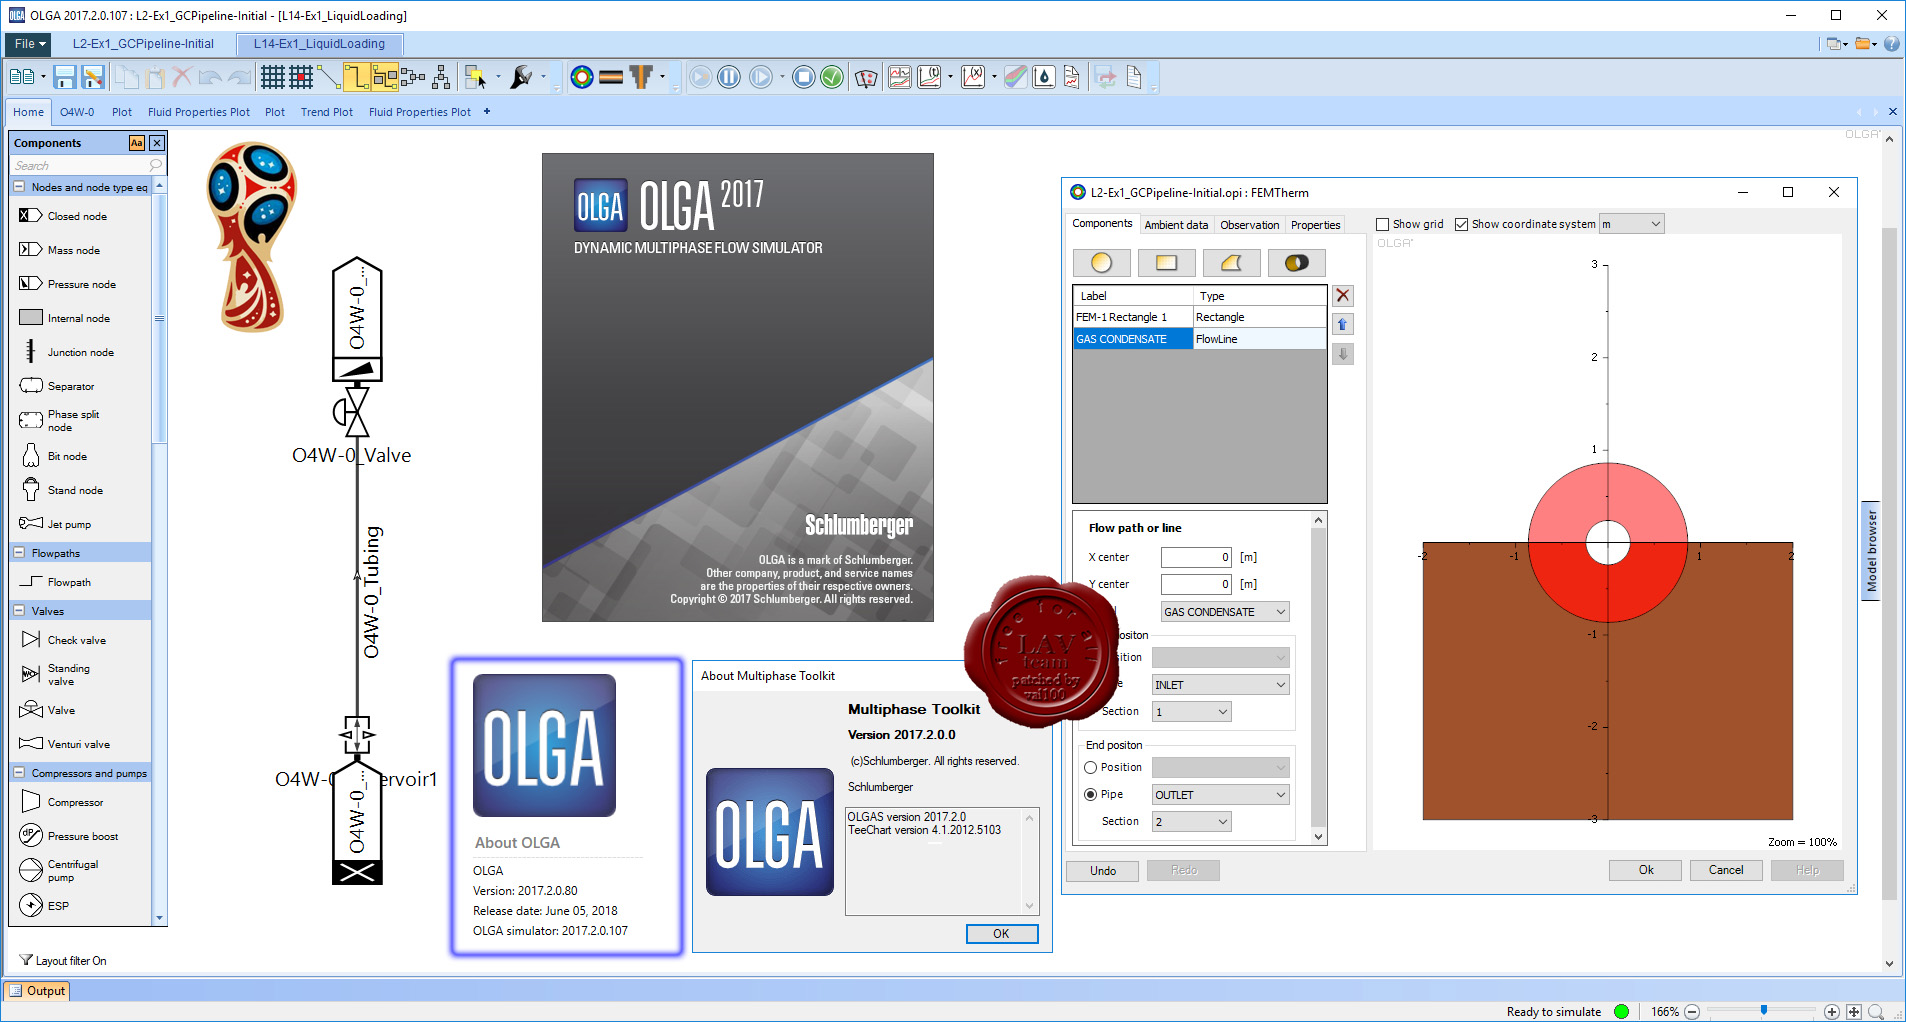
Task: Toggle the Layout filter On control
Action: pos(63,961)
